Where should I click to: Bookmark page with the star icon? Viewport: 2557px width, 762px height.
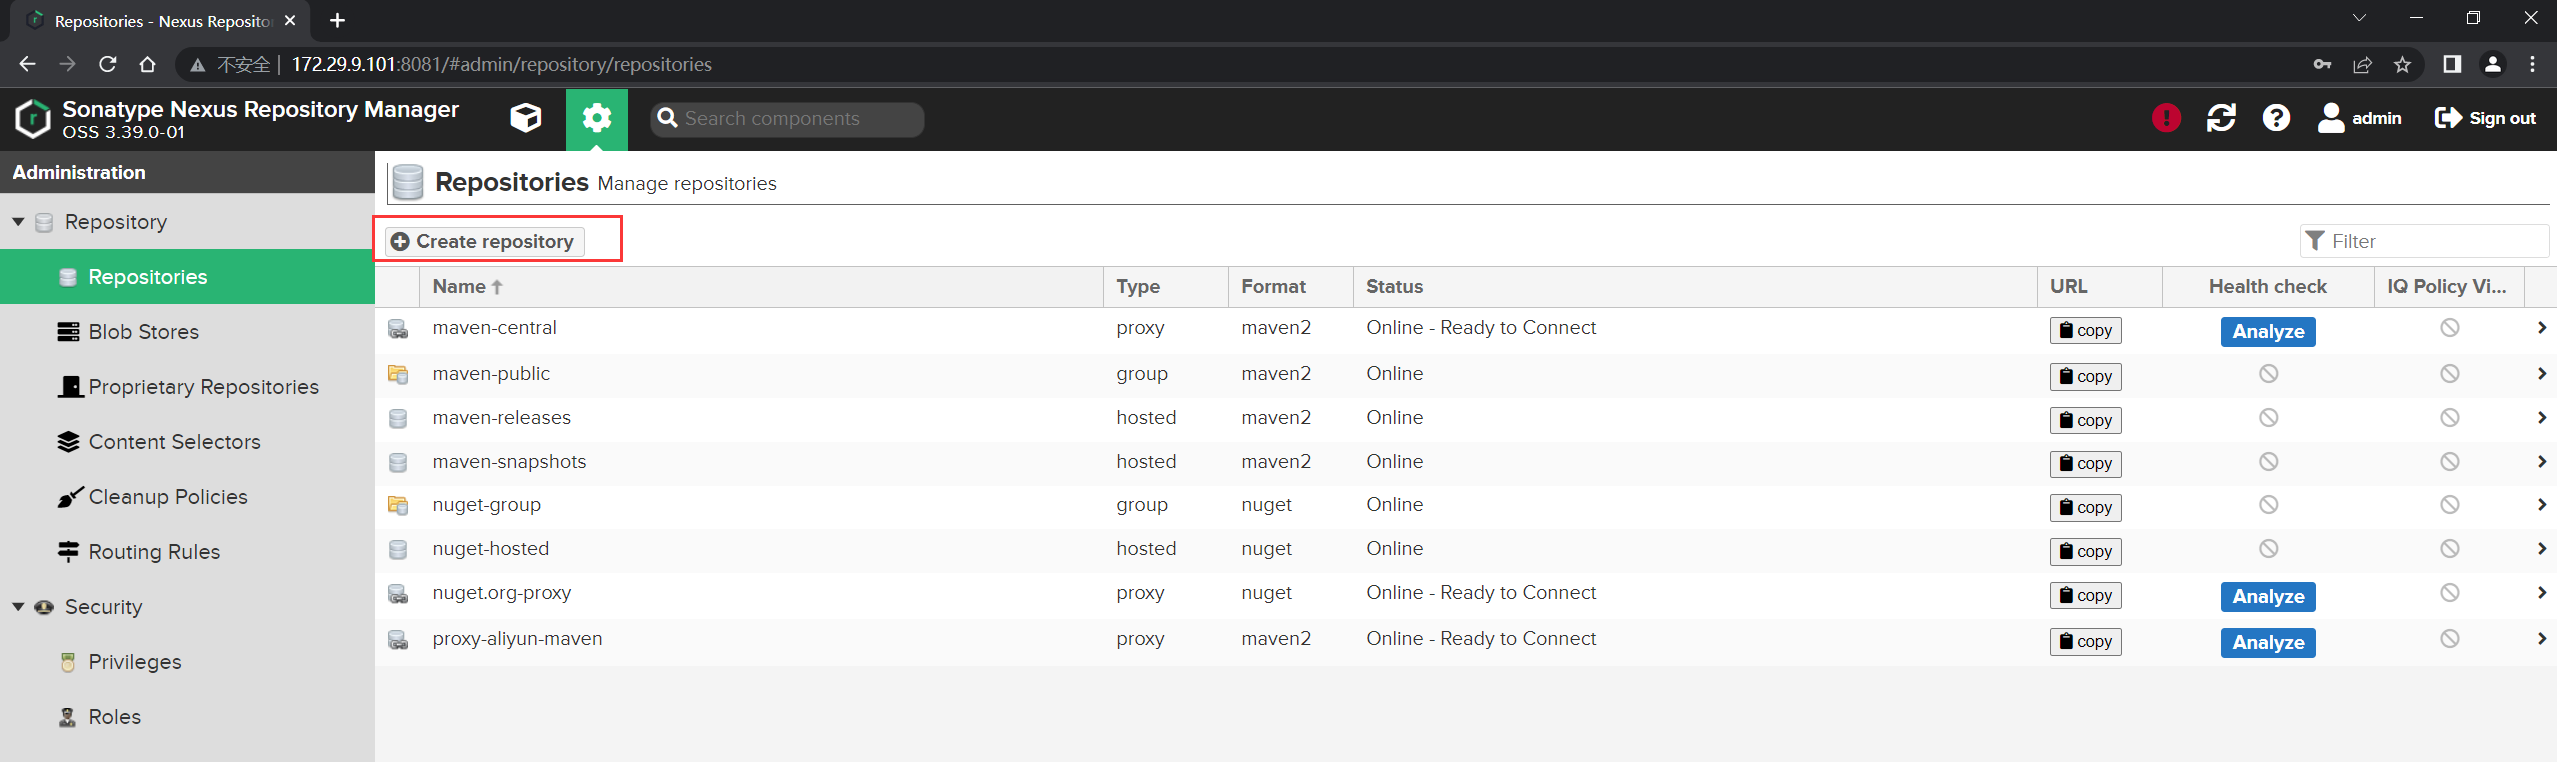[x=2402, y=64]
